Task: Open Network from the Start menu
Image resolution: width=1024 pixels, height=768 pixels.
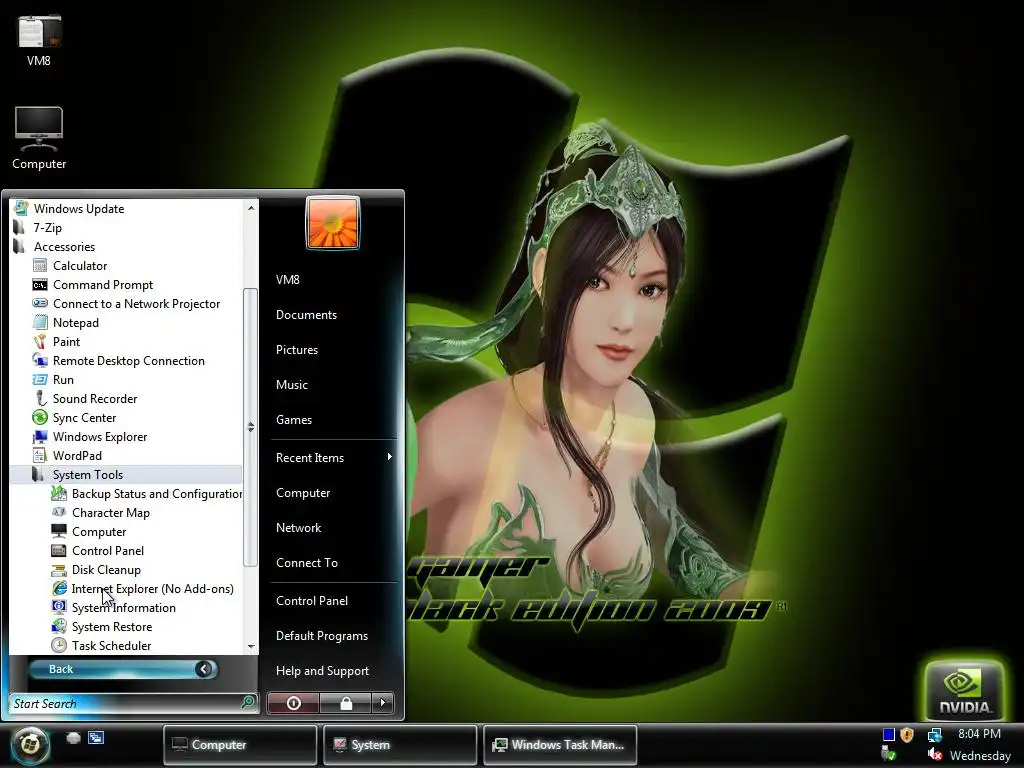Action: tap(298, 528)
